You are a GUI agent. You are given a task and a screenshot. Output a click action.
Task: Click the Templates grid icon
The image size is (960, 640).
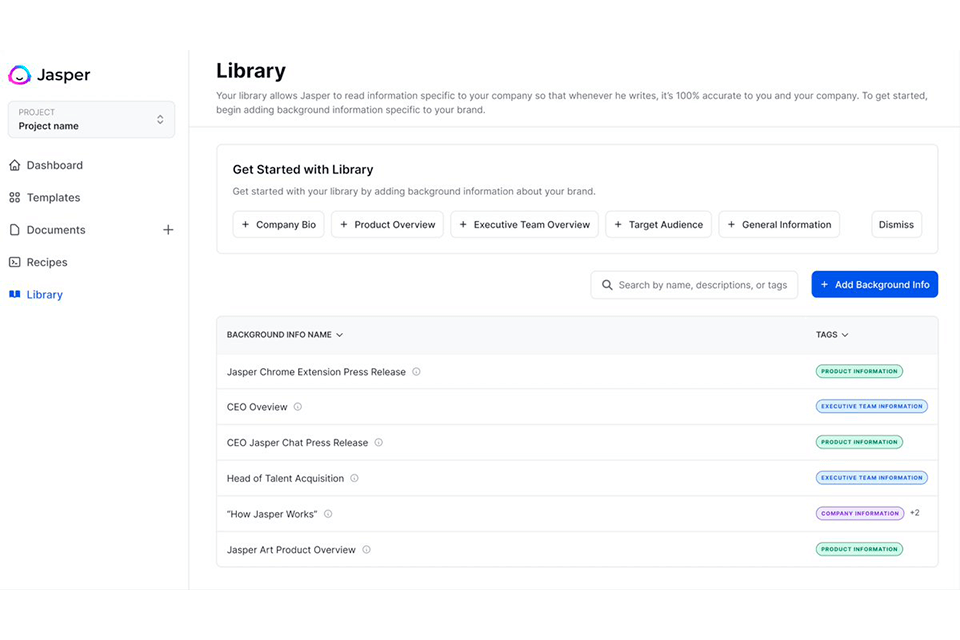[14, 198]
